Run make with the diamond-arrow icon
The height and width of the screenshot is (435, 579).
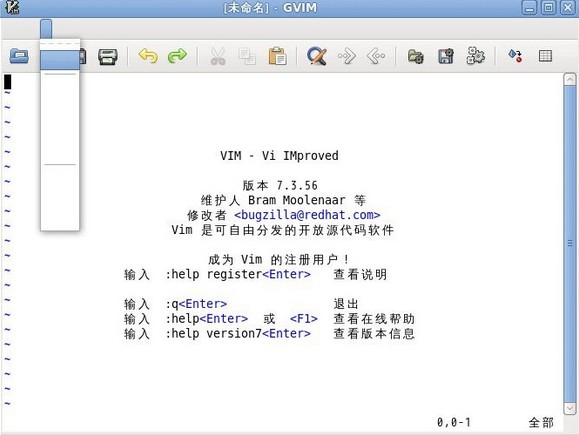click(515, 56)
